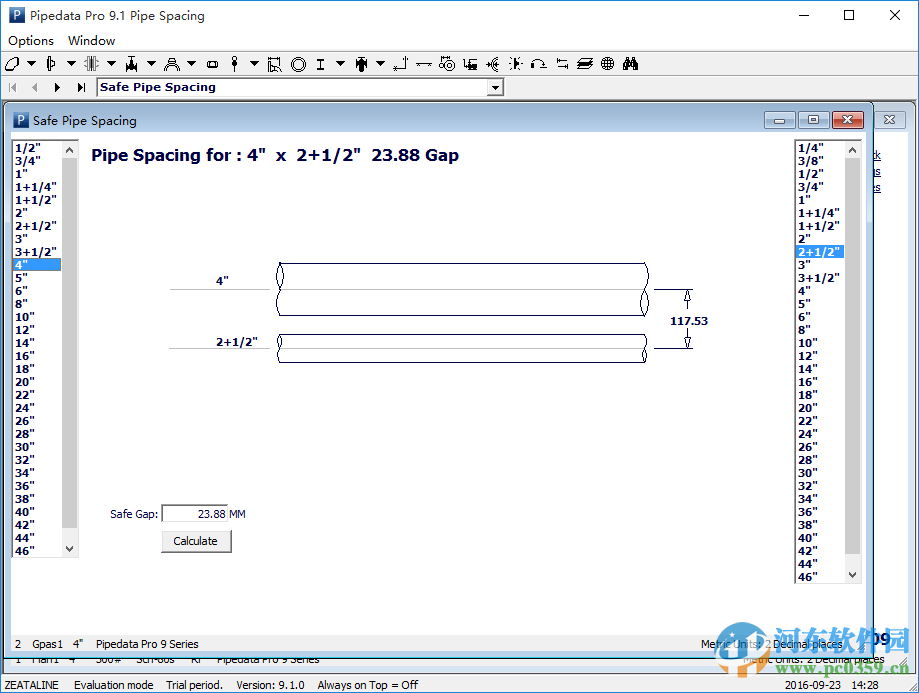Open the Safe Pipe Spacing topic dropdown
Image resolution: width=919 pixels, height=693 pixels.
click(x=495, y=87)
